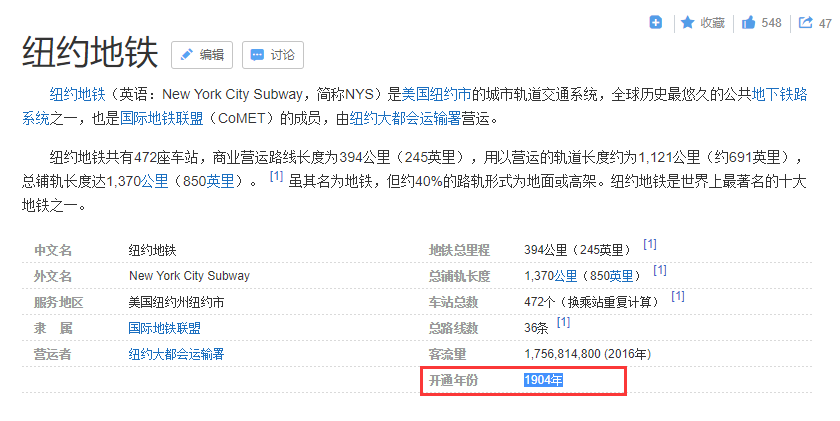Click the 车站总数 label

coord(453,302)
